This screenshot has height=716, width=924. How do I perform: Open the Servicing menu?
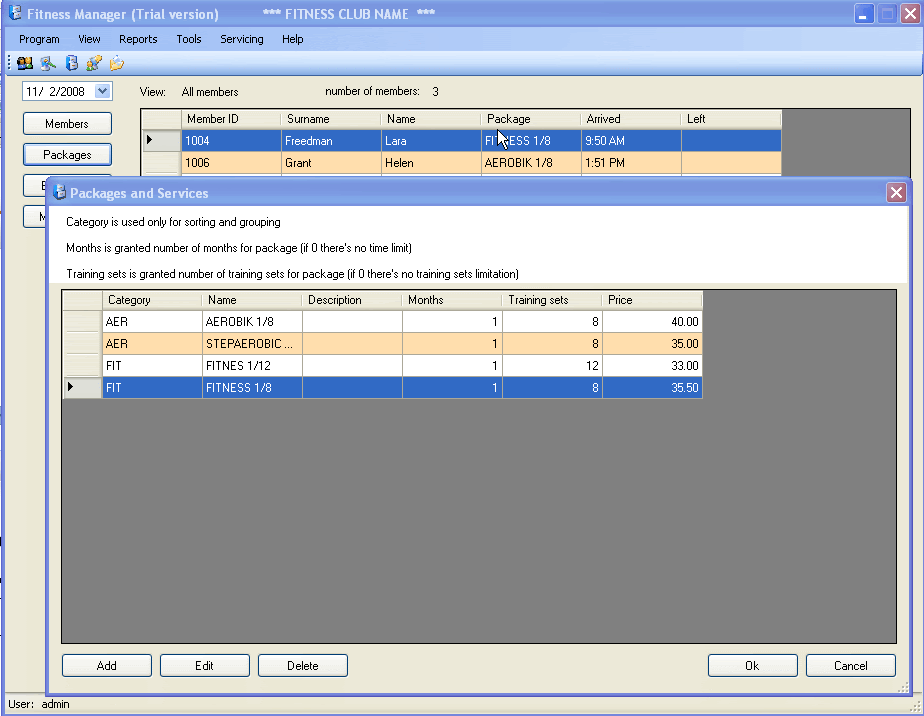point(242,39)
